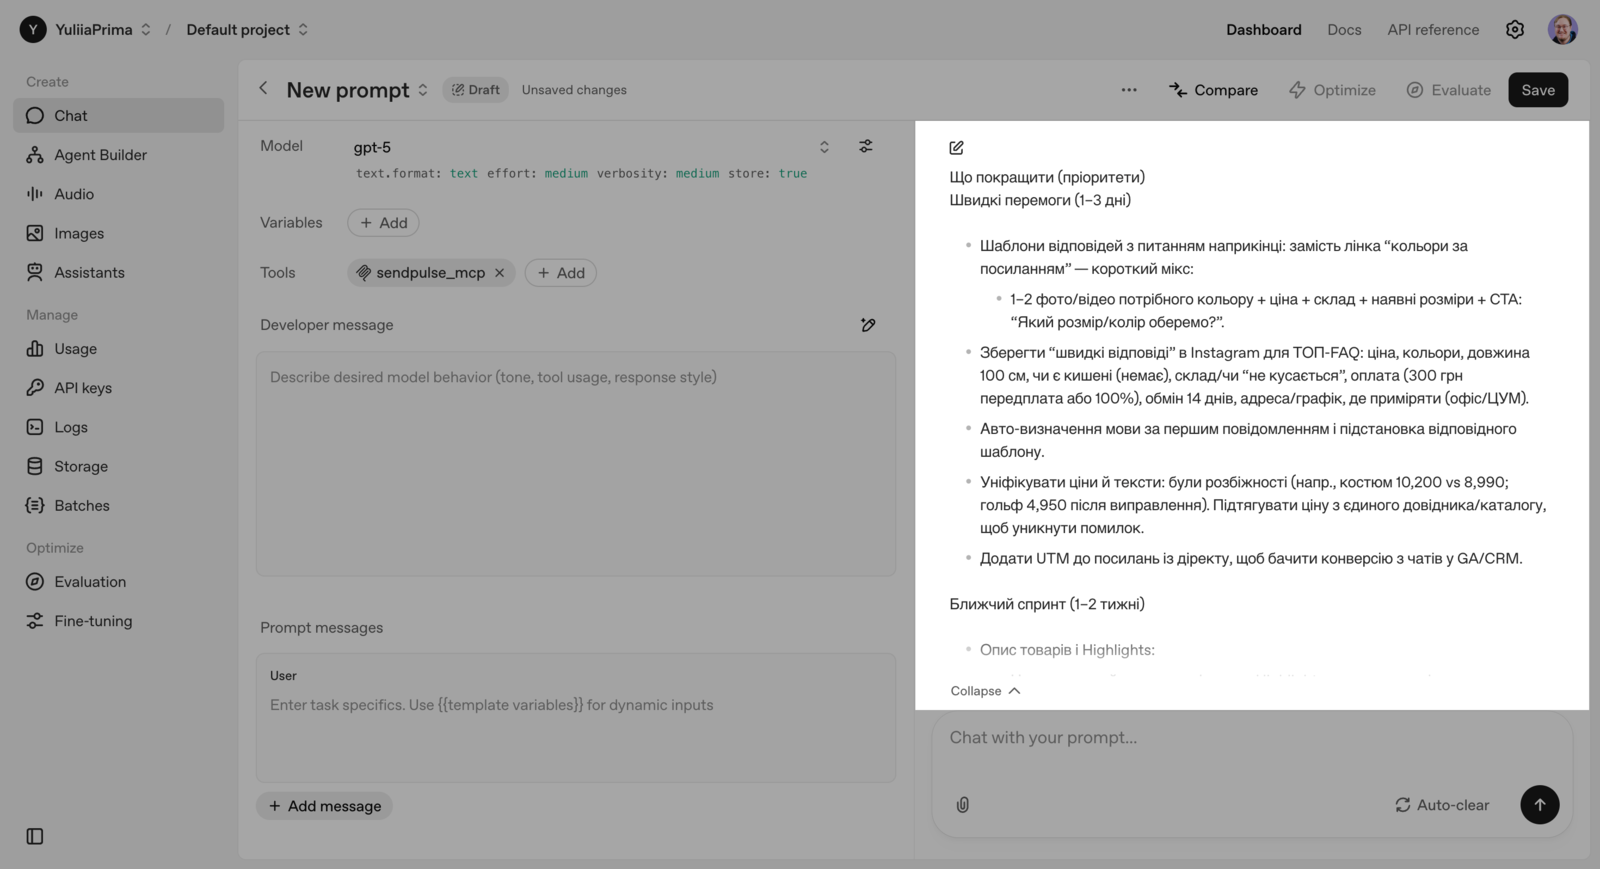Expand the Default project switcher
This screenshot has height=869, width=1600.
[303, 30]
